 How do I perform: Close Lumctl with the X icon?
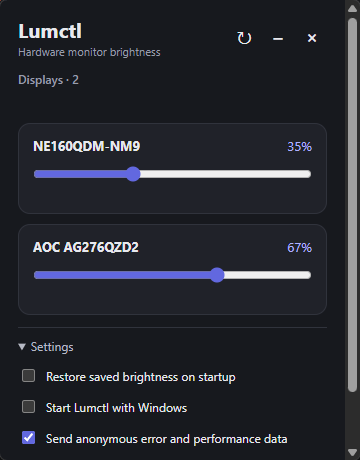(x=312, y=38)
